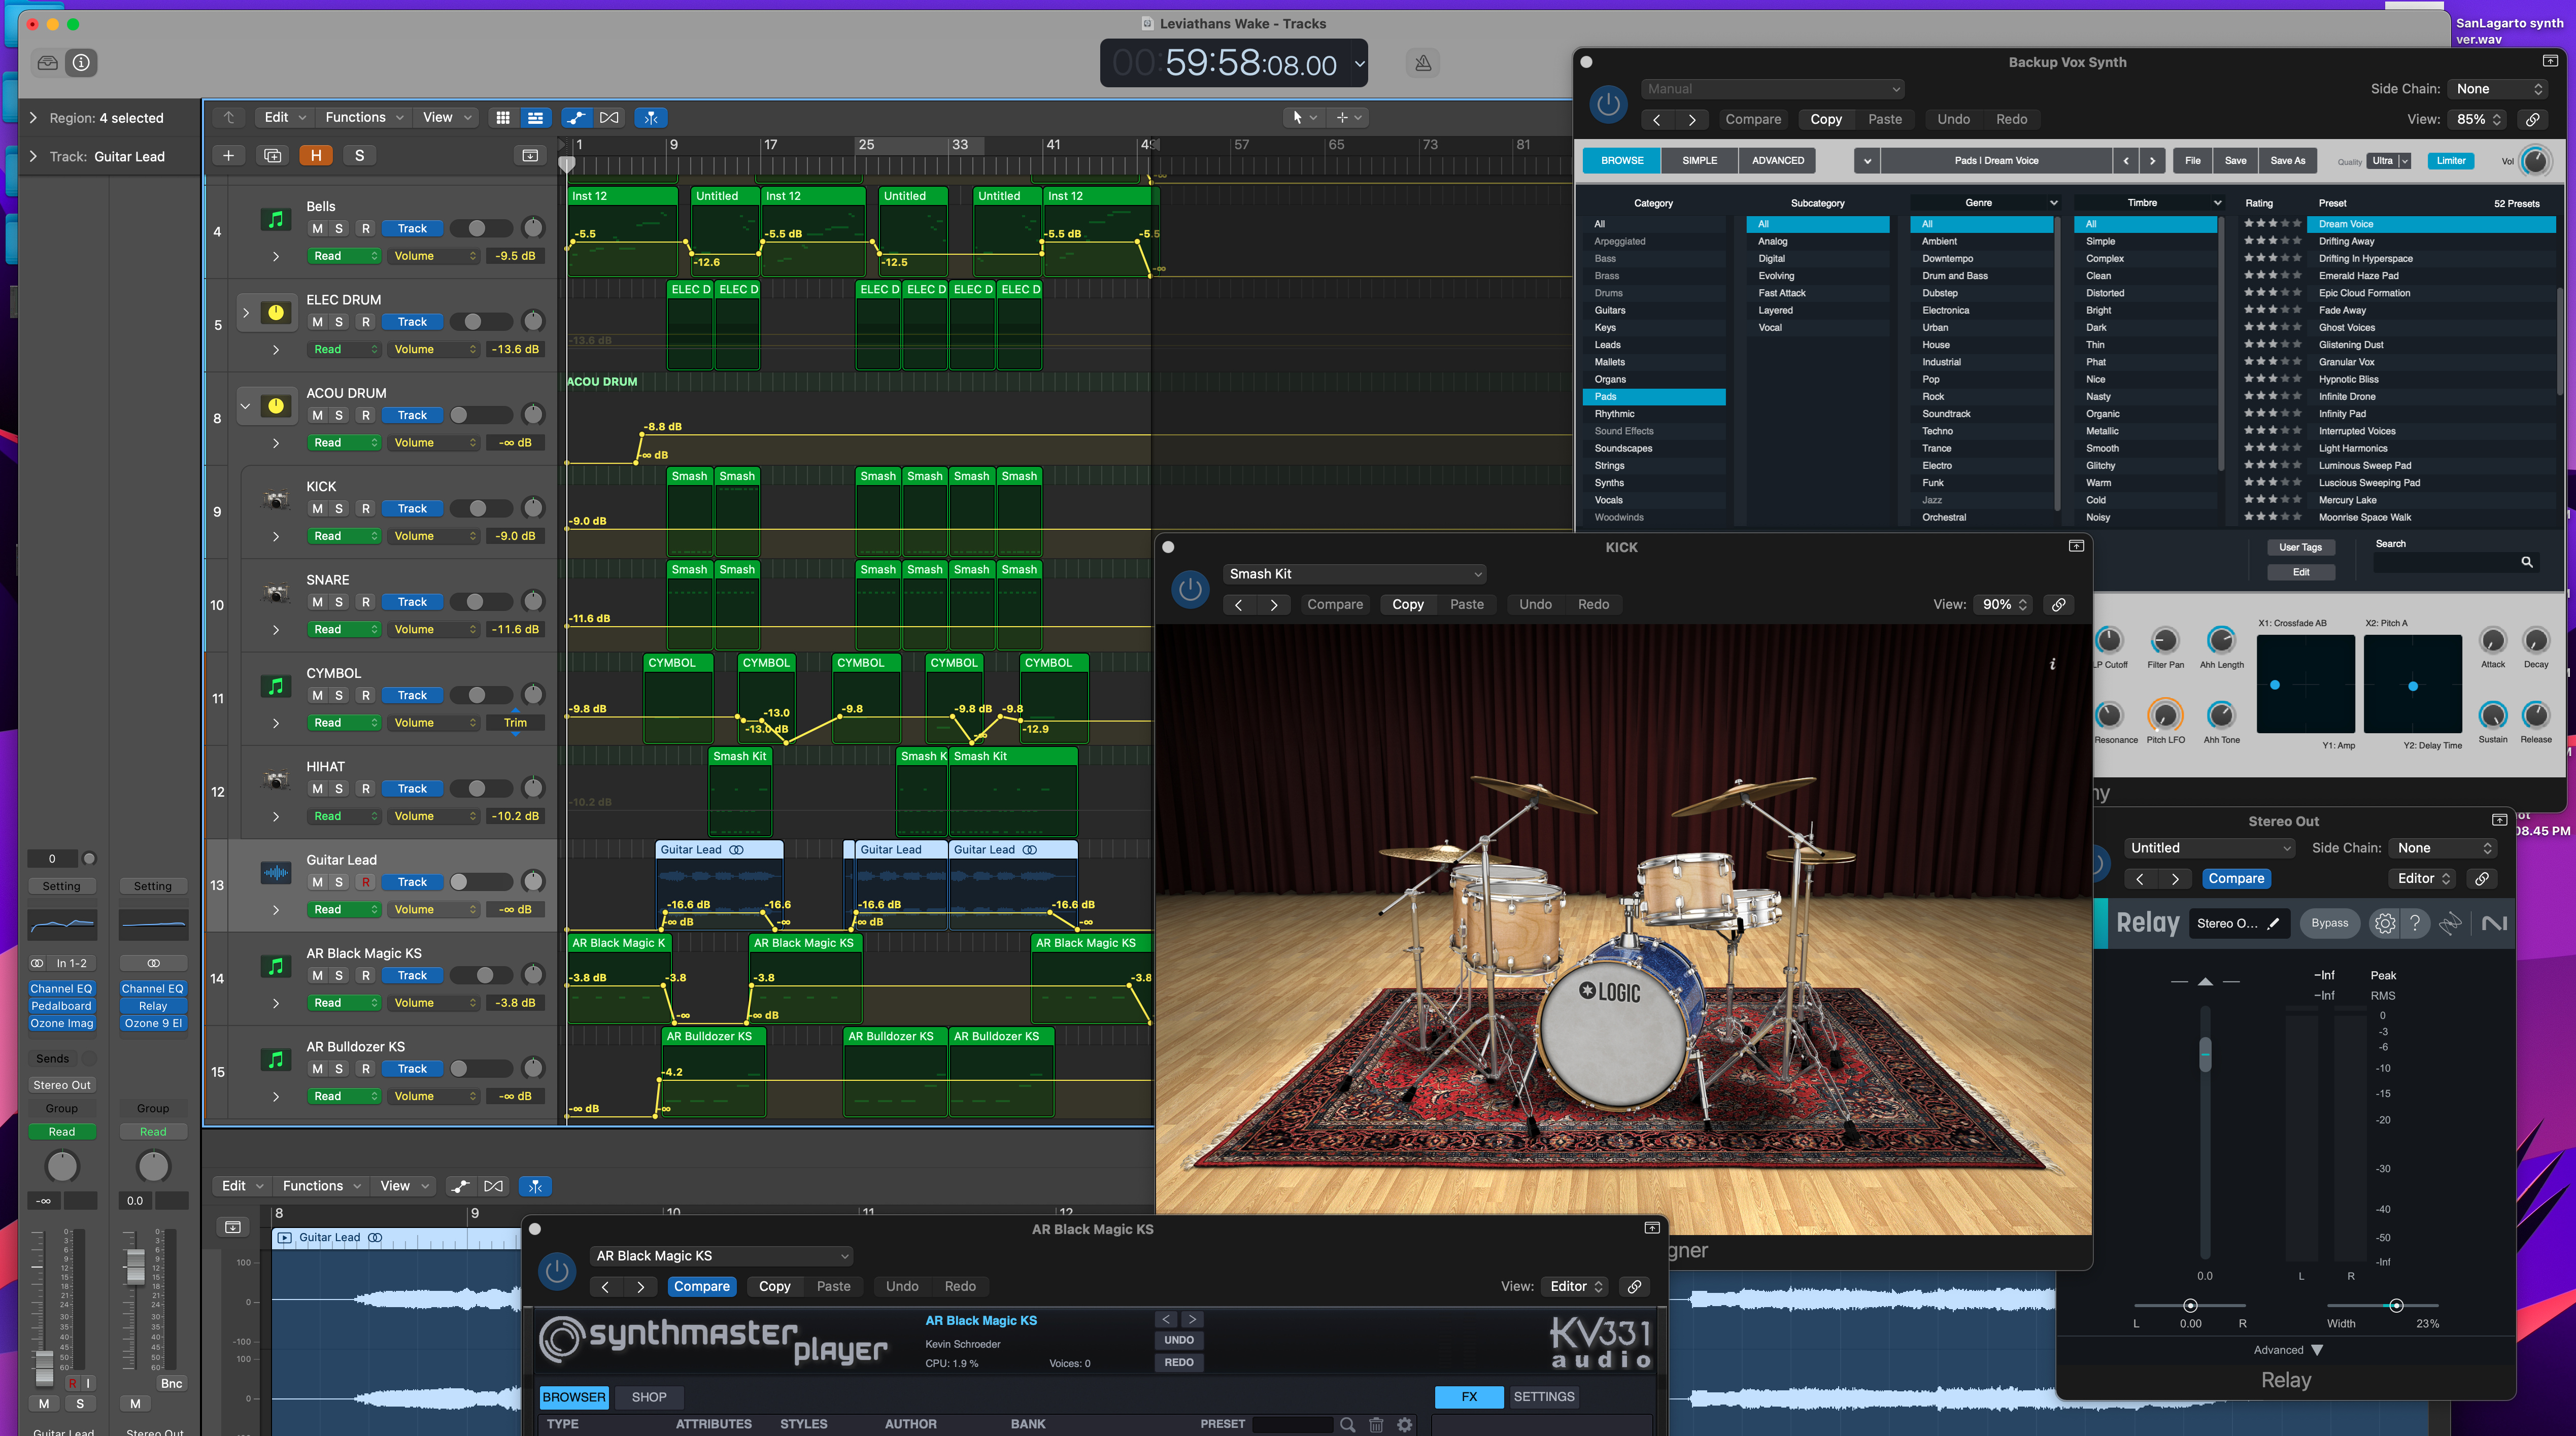
Task: Collapse the ACOU DRUM track stack
Action: click(245, 406)
